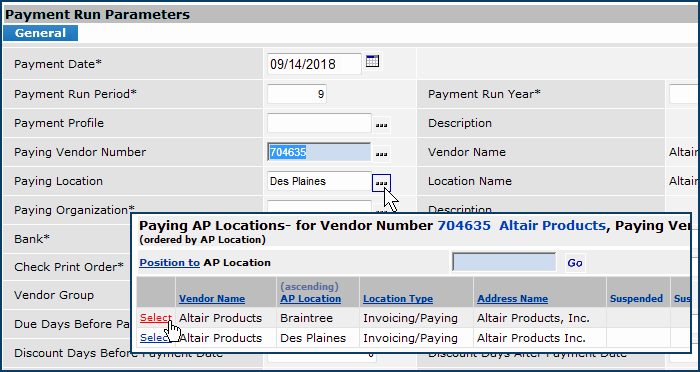This screenshot has height=372, width=700.
Task: Click the Position to link
Action: pyautogui.click(x=169, y=263)
